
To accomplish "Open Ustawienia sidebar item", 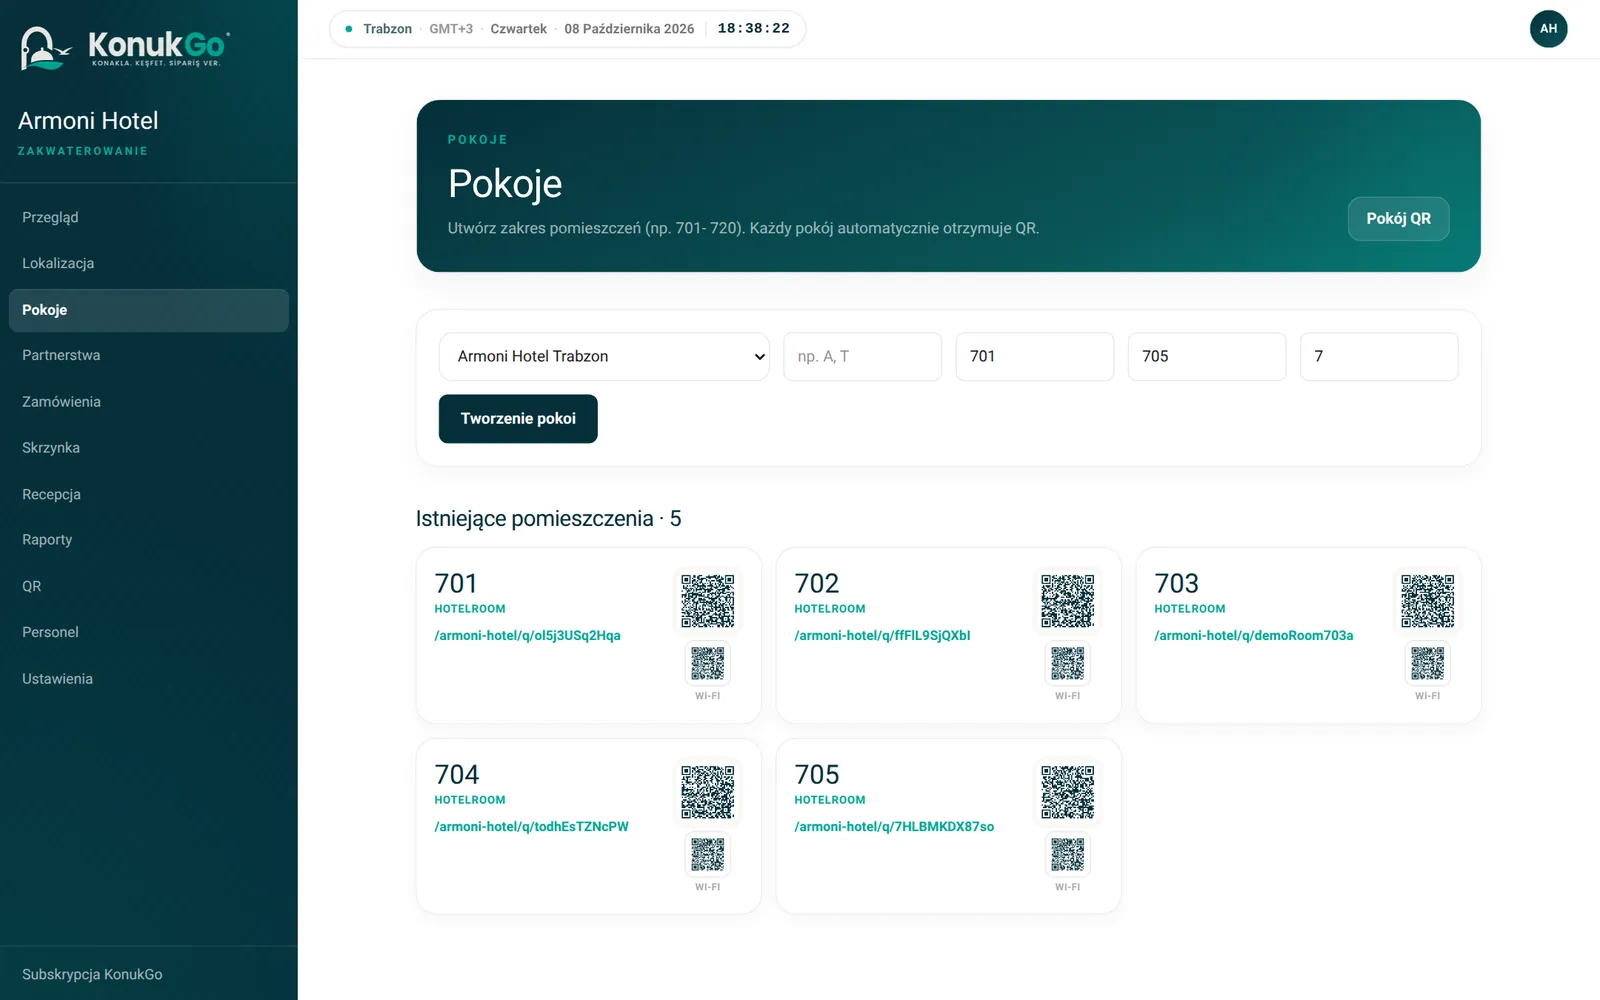I will click(149, 679).
